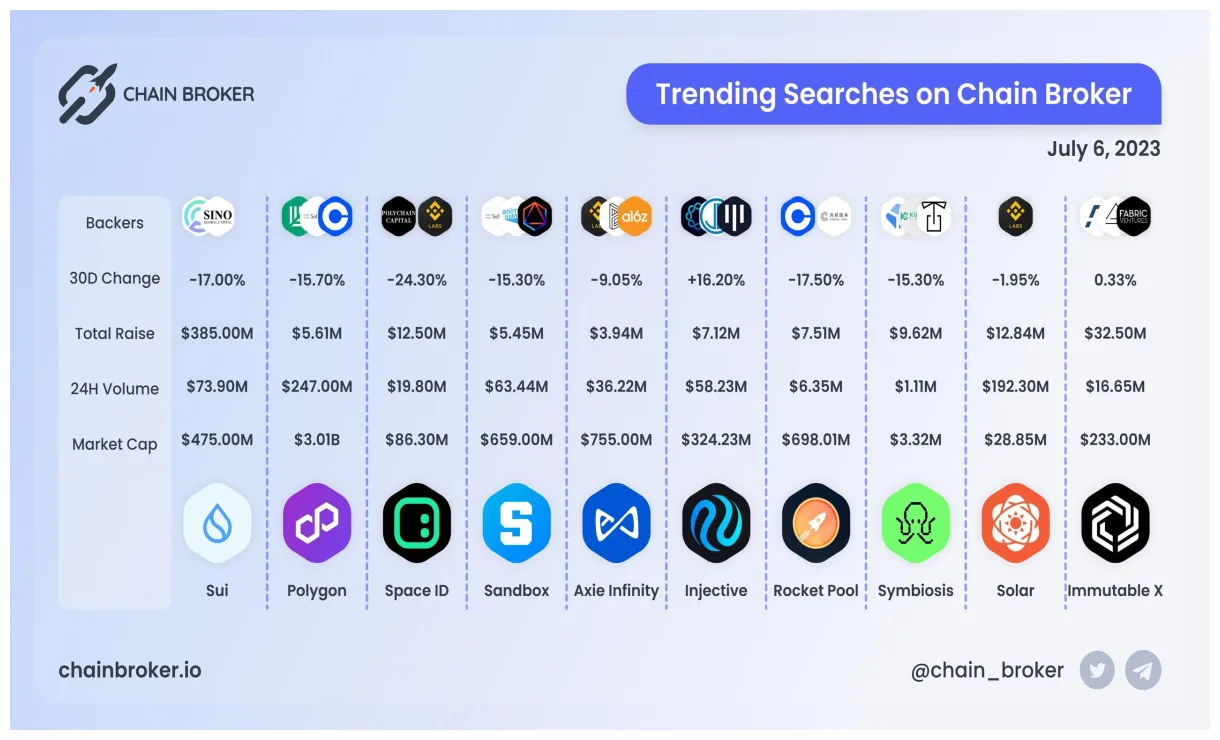Click the Solar token logo
This screenshot has width=1220, height=740.
1015,522
